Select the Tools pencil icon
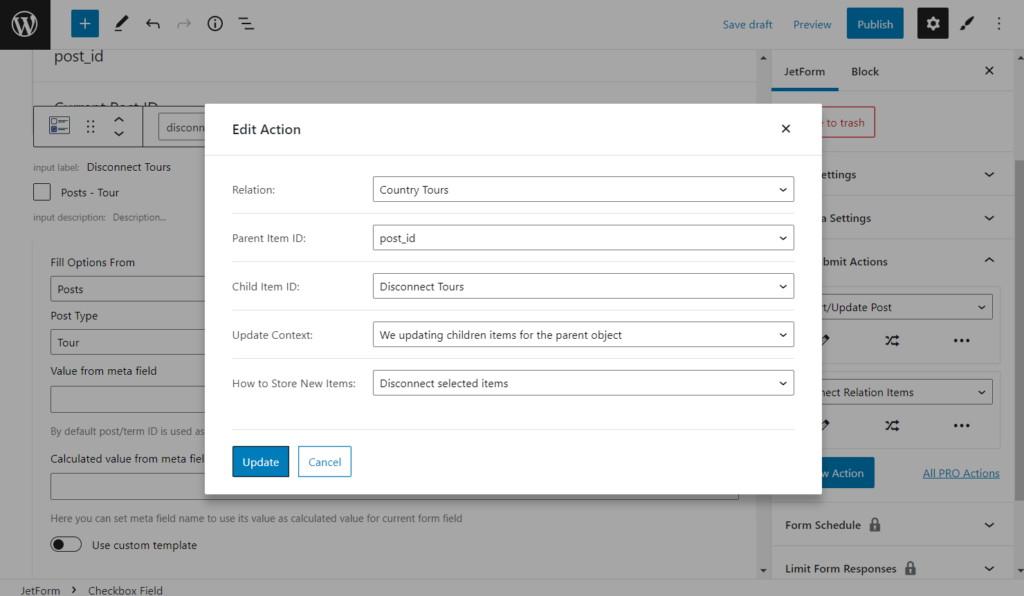Viewport: 1024px width, 596px height. [121, 24]
